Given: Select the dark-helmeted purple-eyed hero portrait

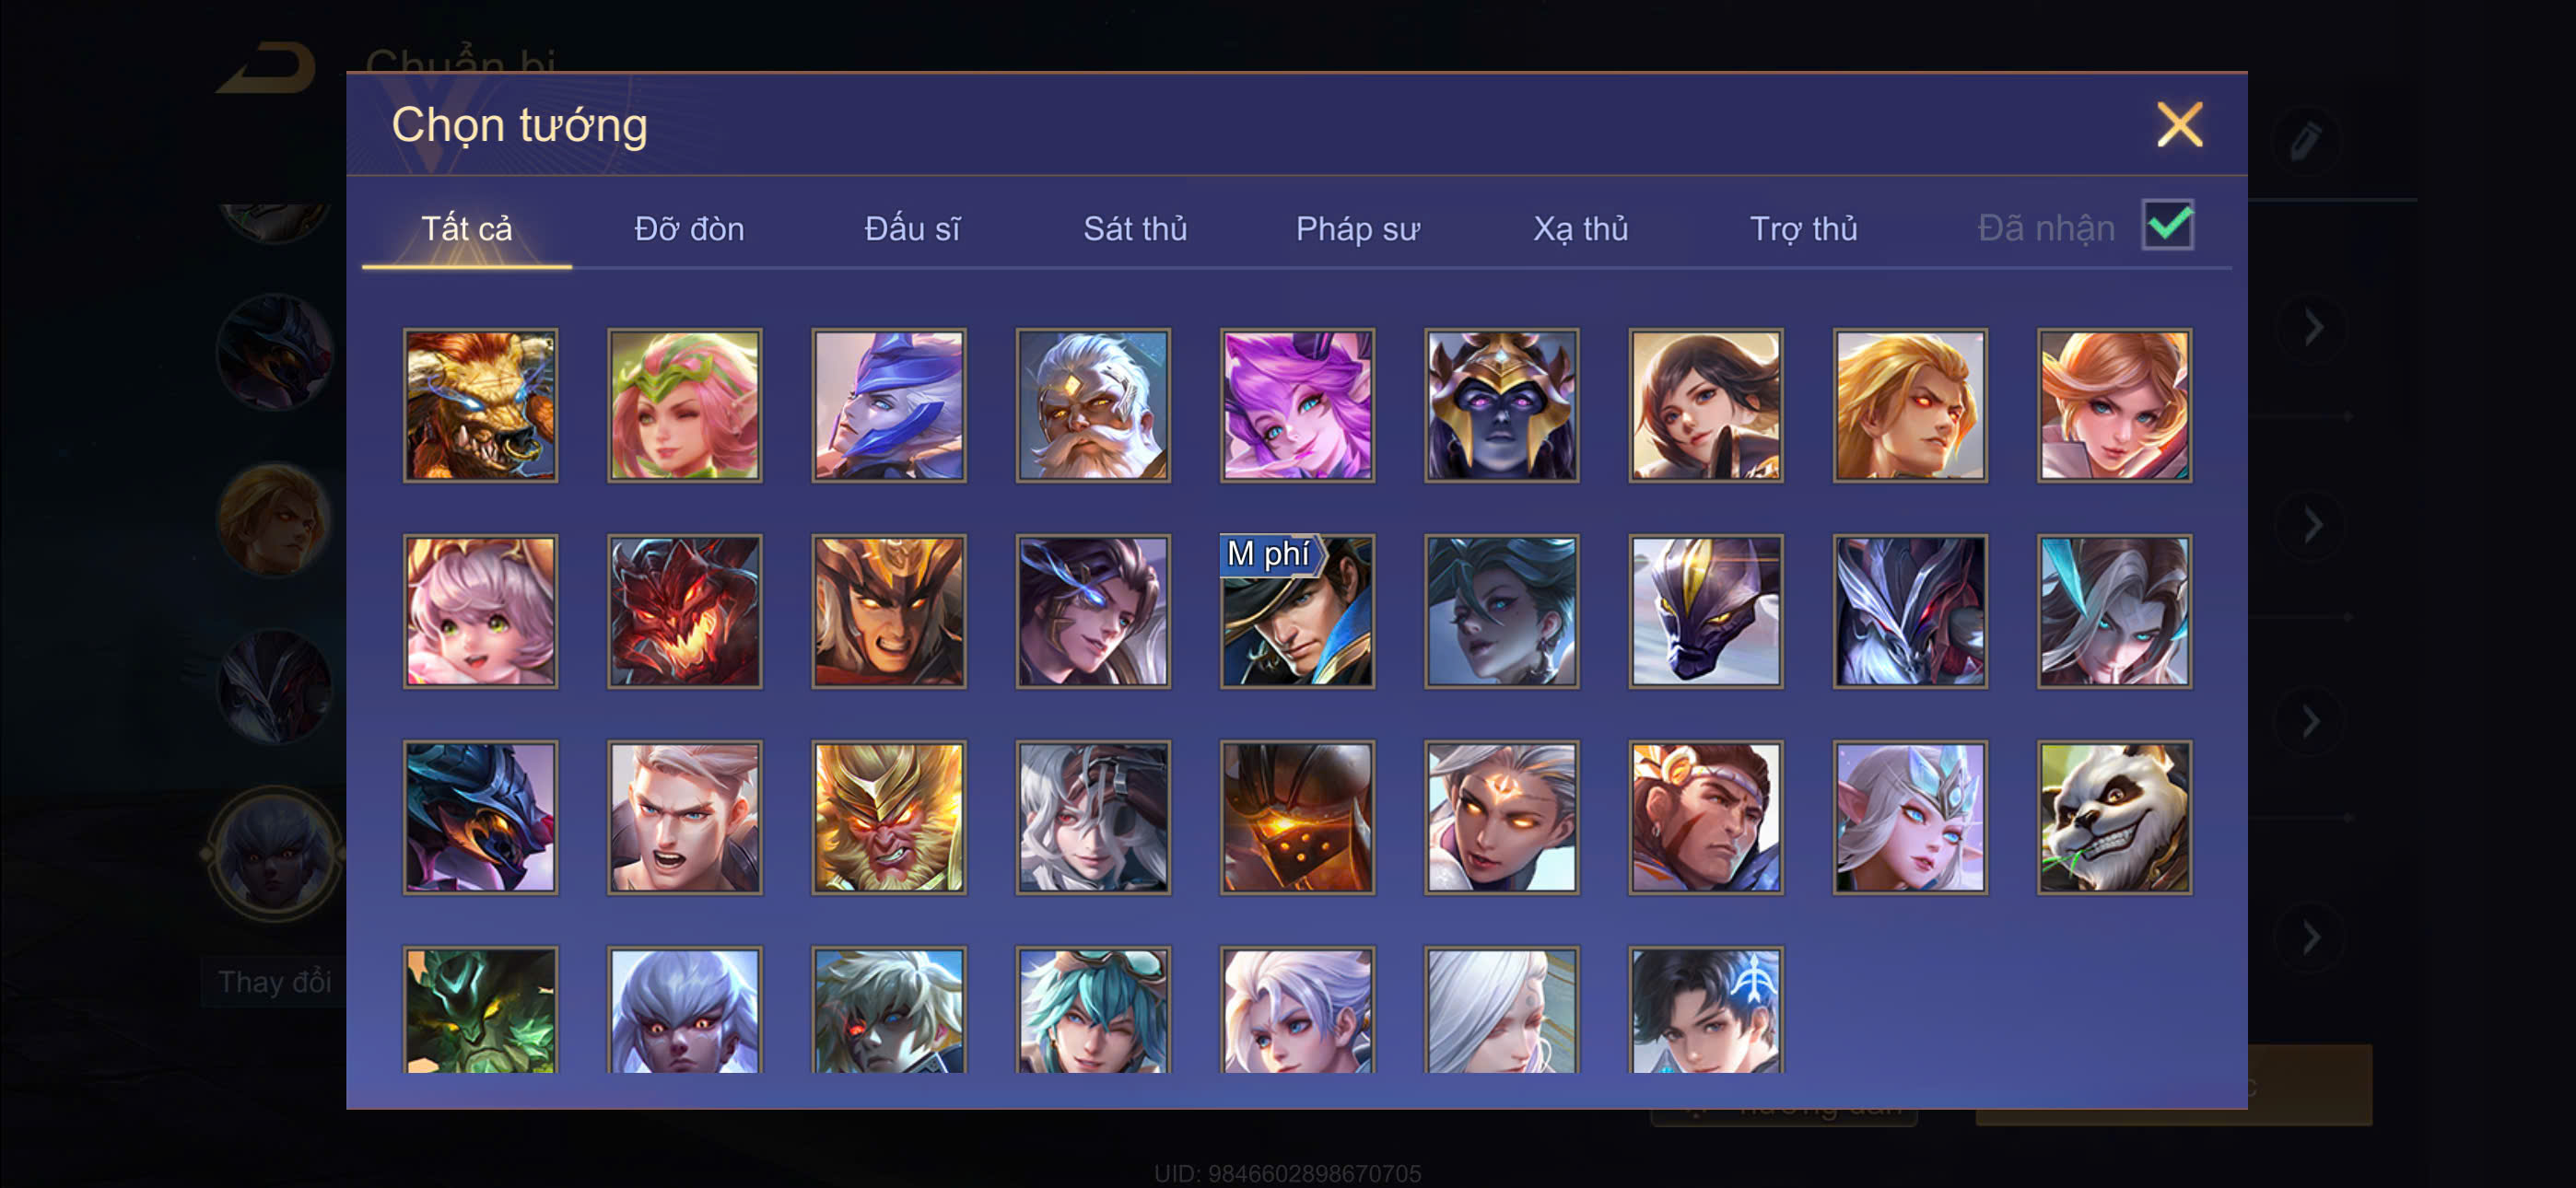Looking at the screenshot, I should [x=1501, y=405].
